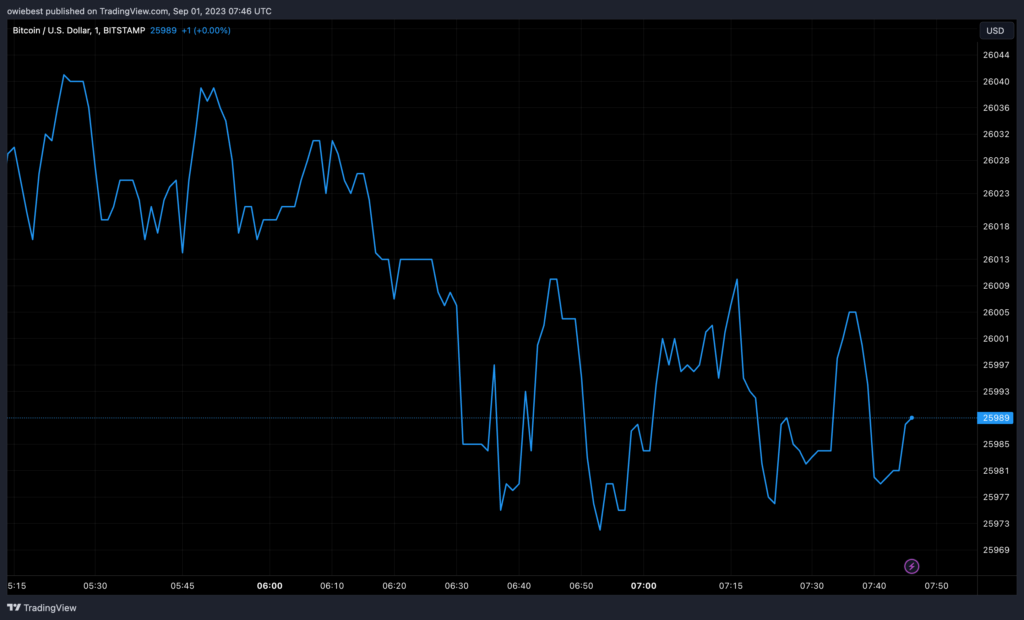The image size is (1024, 620).
Task: Click the +1 (+0.00%) change text
Action: click(x=206, y=30)
